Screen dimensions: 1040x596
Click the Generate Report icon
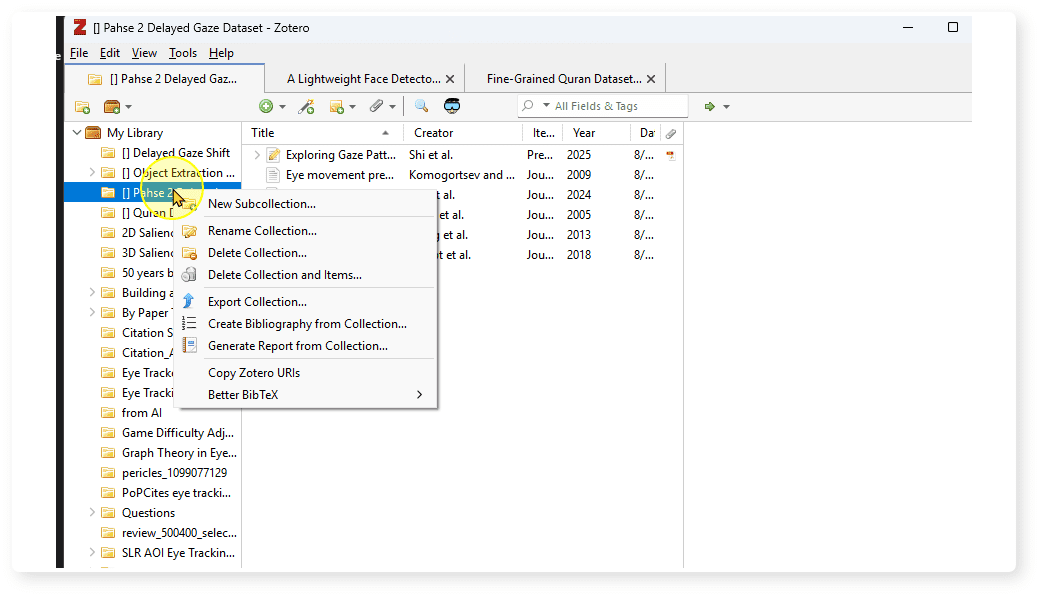pyautogui.click(x=190, y=345)
